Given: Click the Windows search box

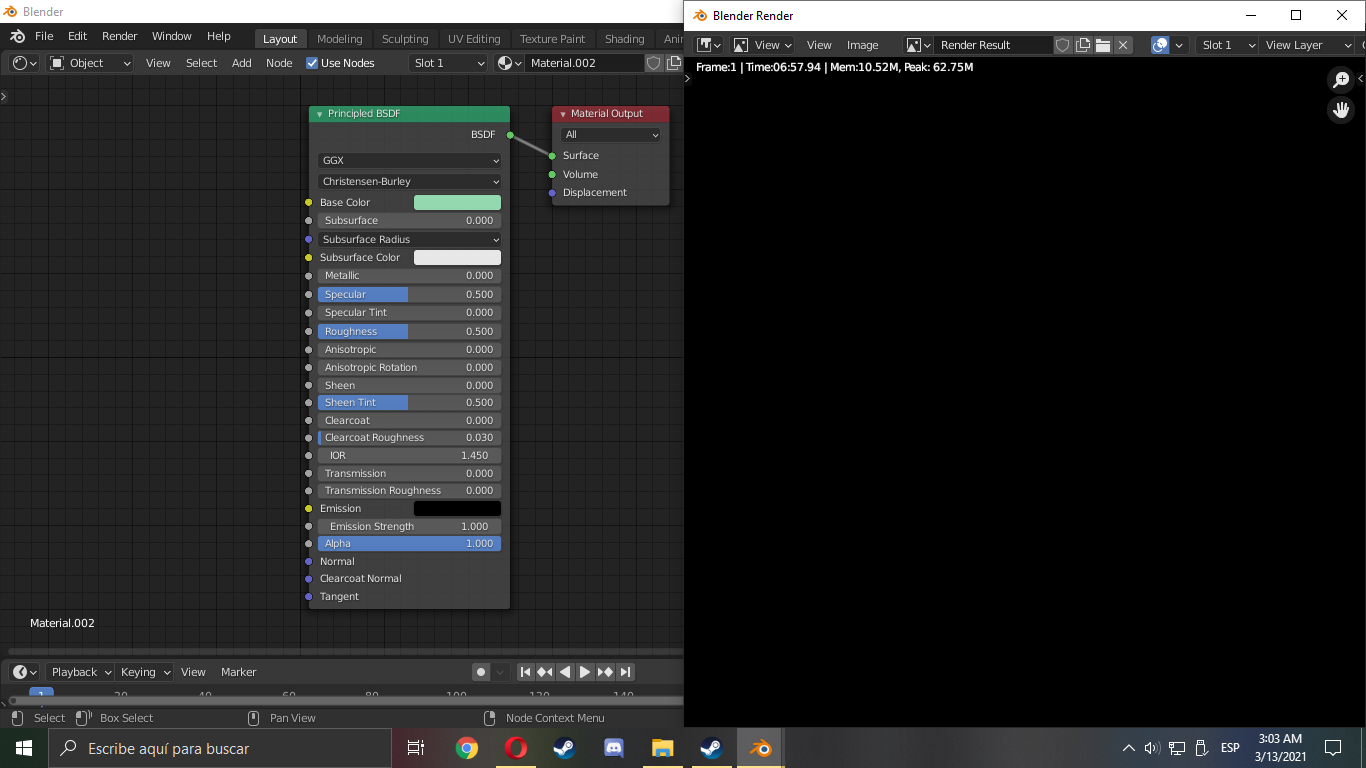Looking at the screenshot, I should (x=220, y=748).
